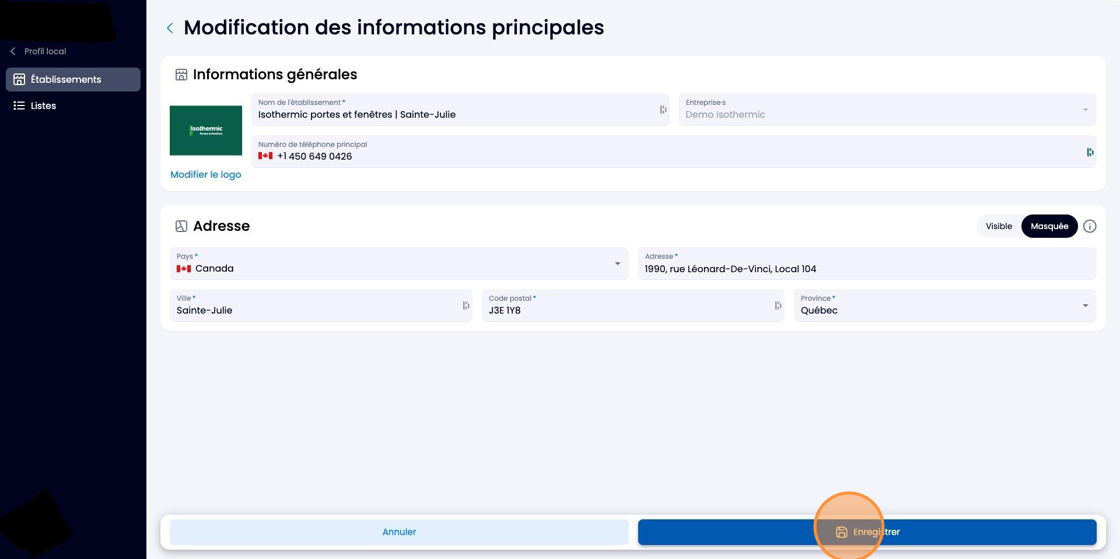Click the Listes list icon in sidebar
1120x559 pixels.
(19, 106)
